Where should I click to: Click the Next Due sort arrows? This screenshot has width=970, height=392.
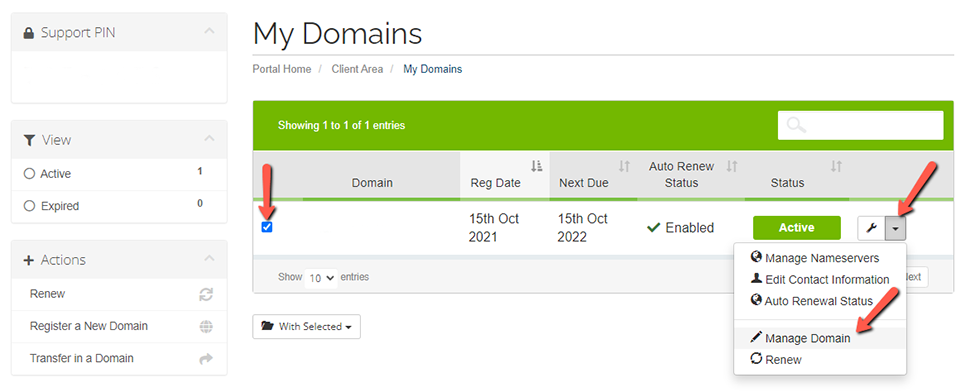[624, 166]
